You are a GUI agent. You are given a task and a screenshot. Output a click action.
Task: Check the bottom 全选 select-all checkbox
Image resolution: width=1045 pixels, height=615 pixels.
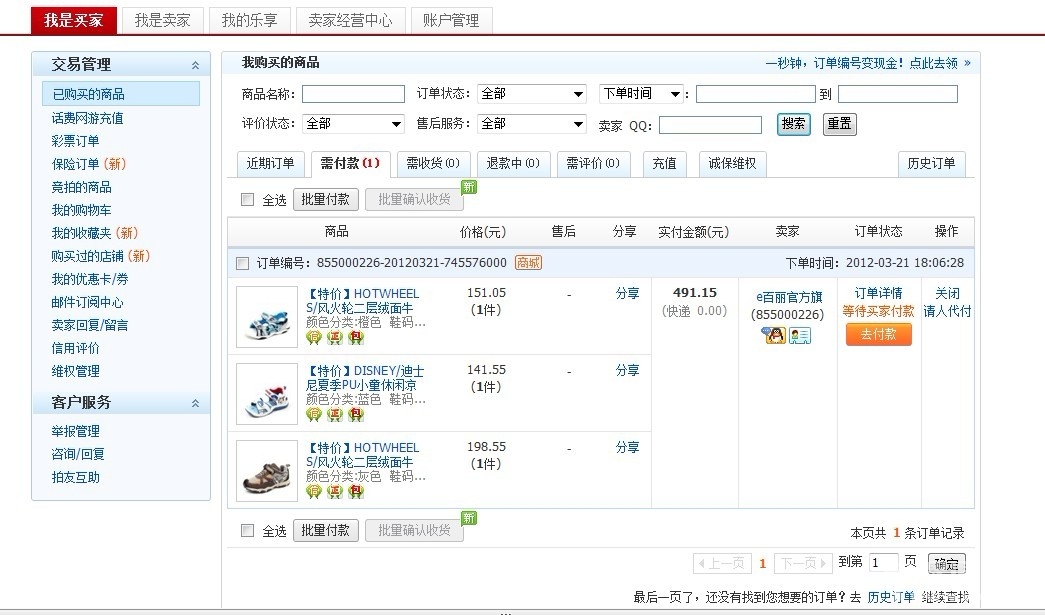pos(248,531)
